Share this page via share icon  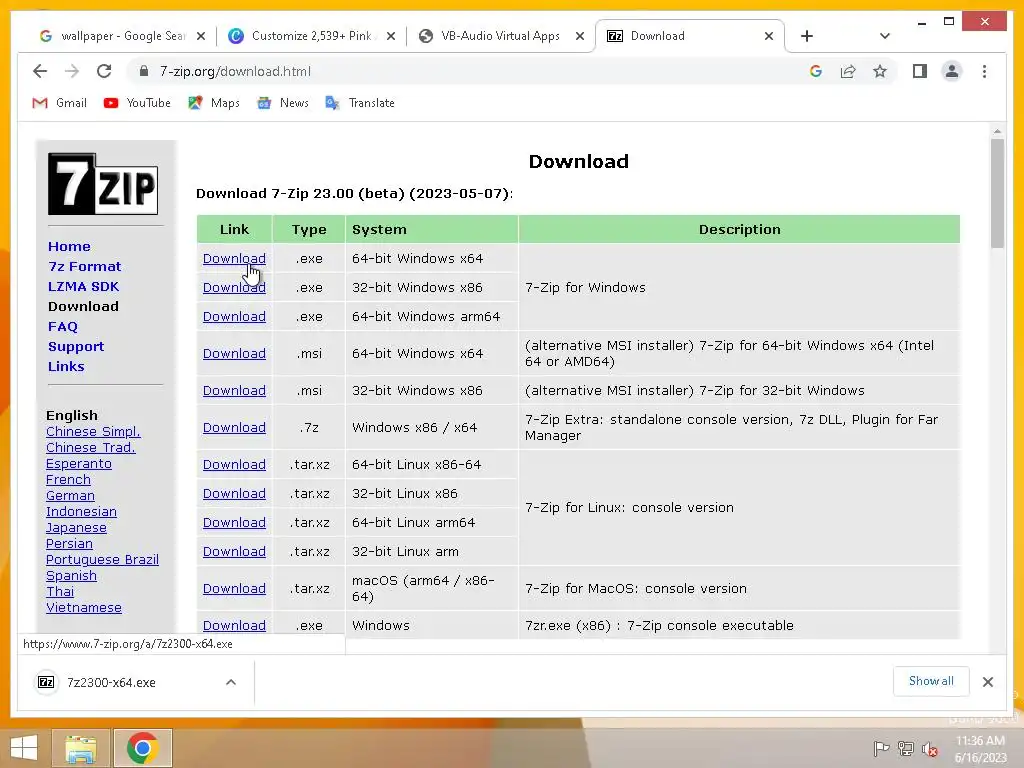point(848,71)
